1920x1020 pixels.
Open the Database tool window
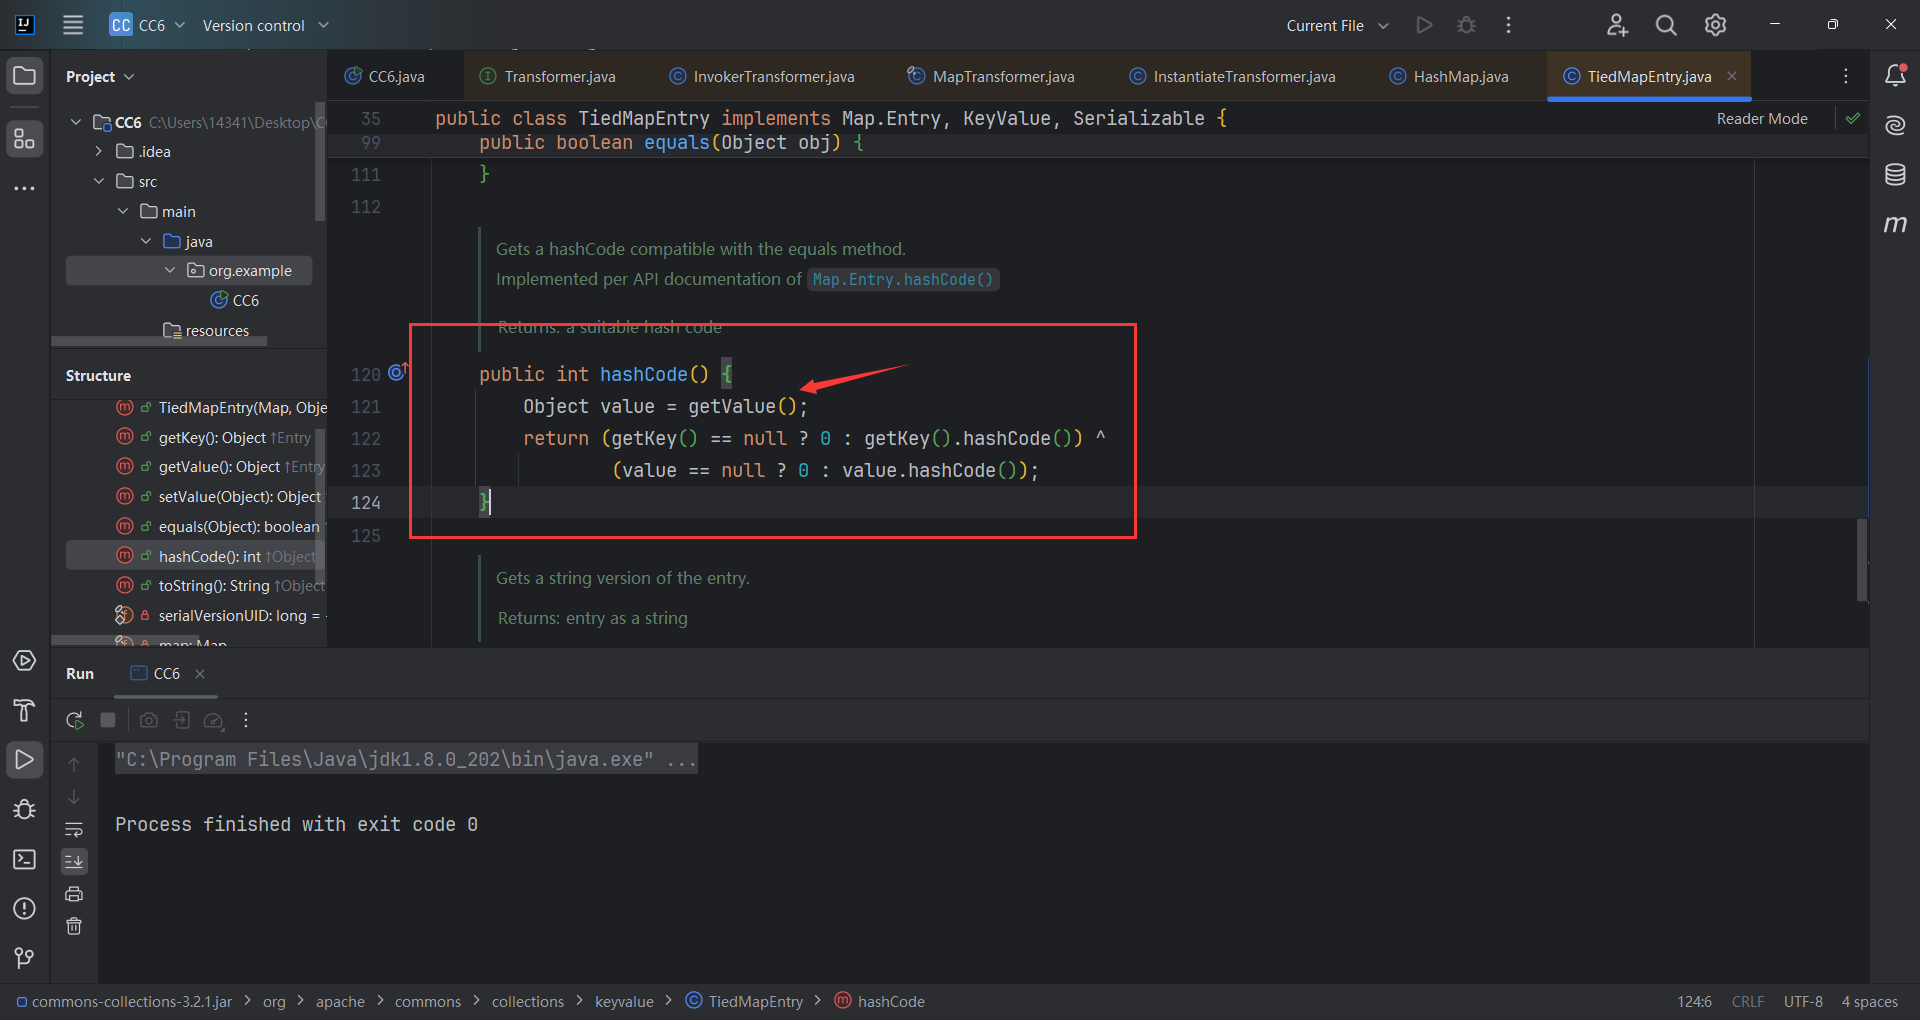click(1895, 174)
